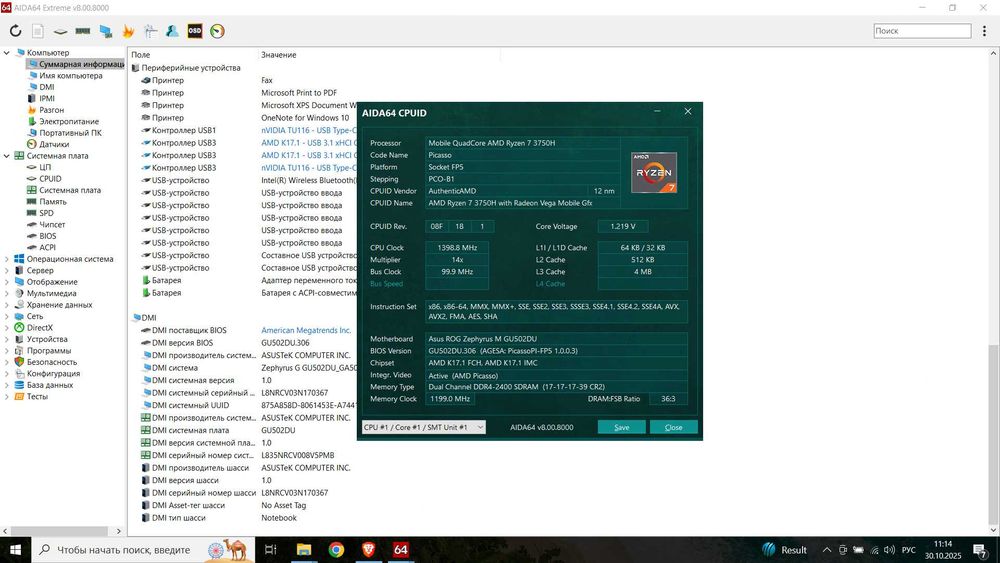This screenshot has width=1000, height=563.
Task: Click the Поиск search field
Action: tap(922, 31)
